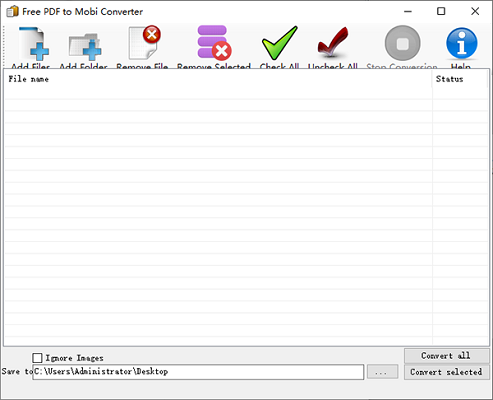Viewport: 493px width, 400px height.
Task: Enable the Ignore Images checkbox
Action: point(37,358)
